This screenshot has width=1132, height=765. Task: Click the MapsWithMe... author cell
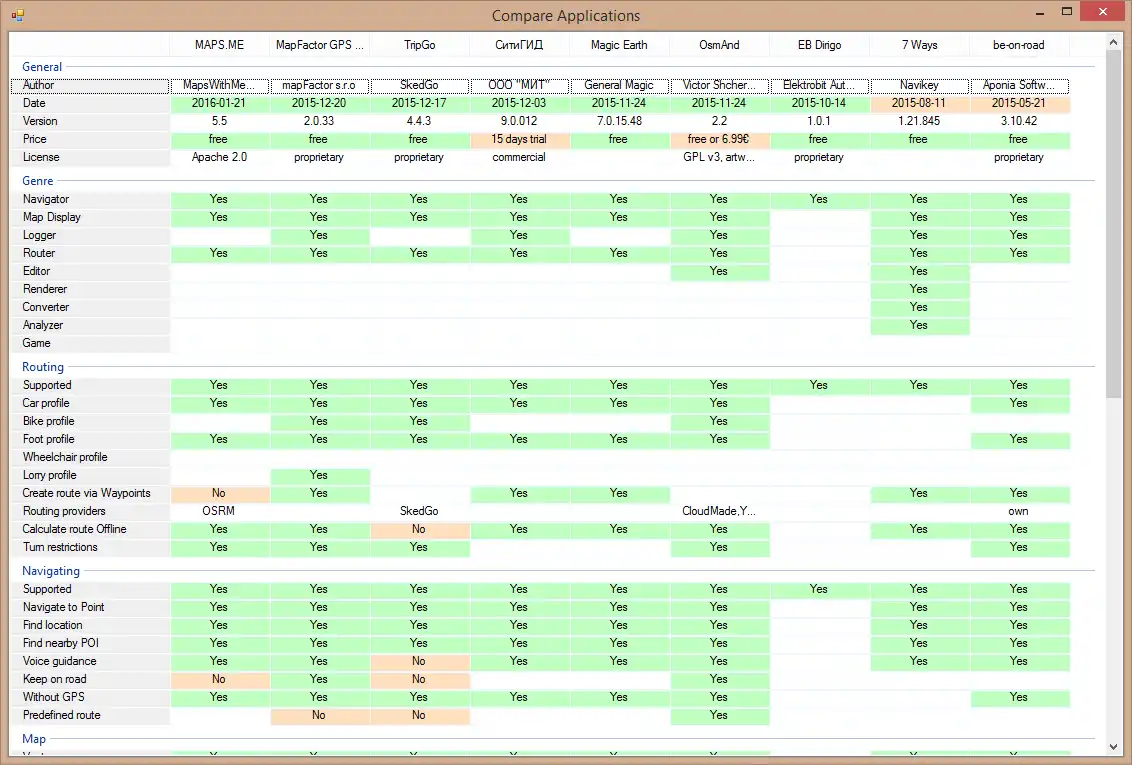click(219, 85)
